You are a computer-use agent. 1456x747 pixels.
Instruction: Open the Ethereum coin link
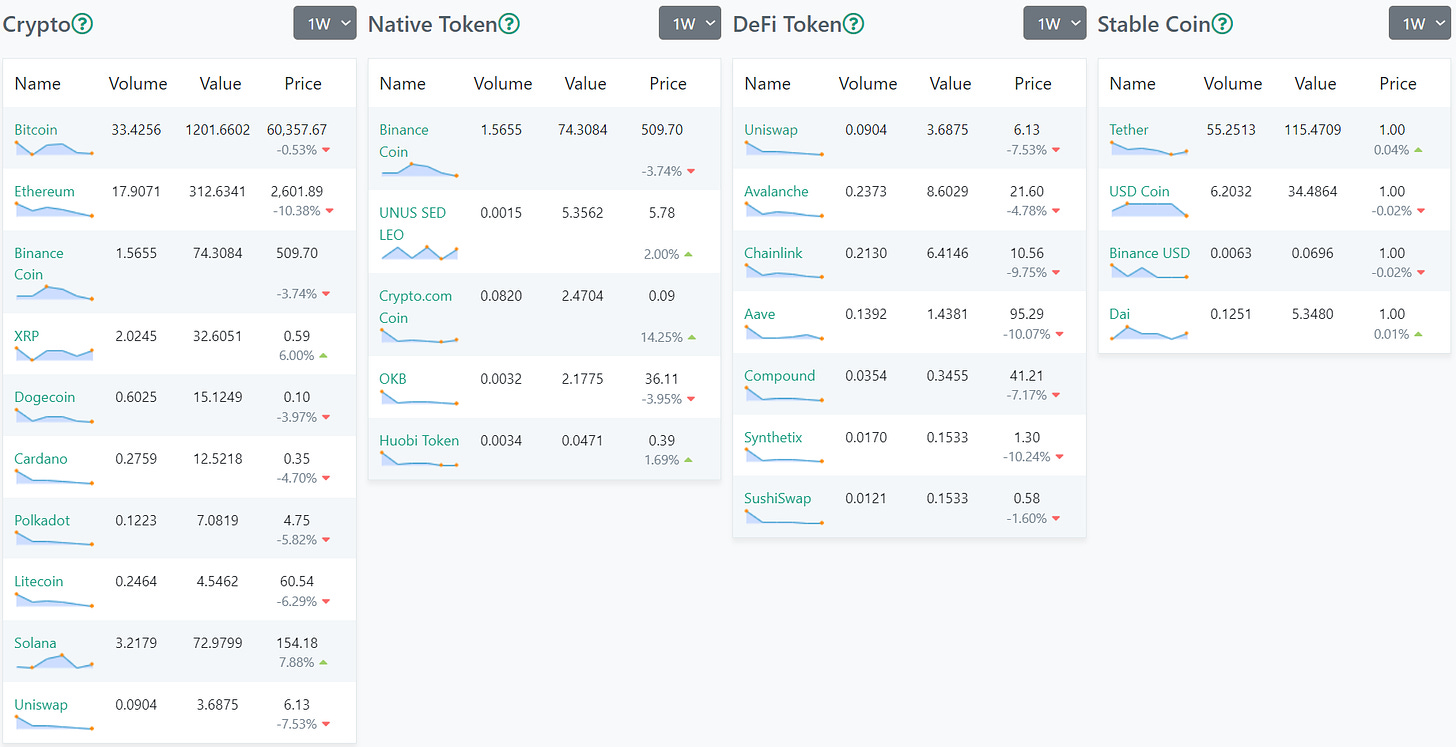click(x=44, y=191)
